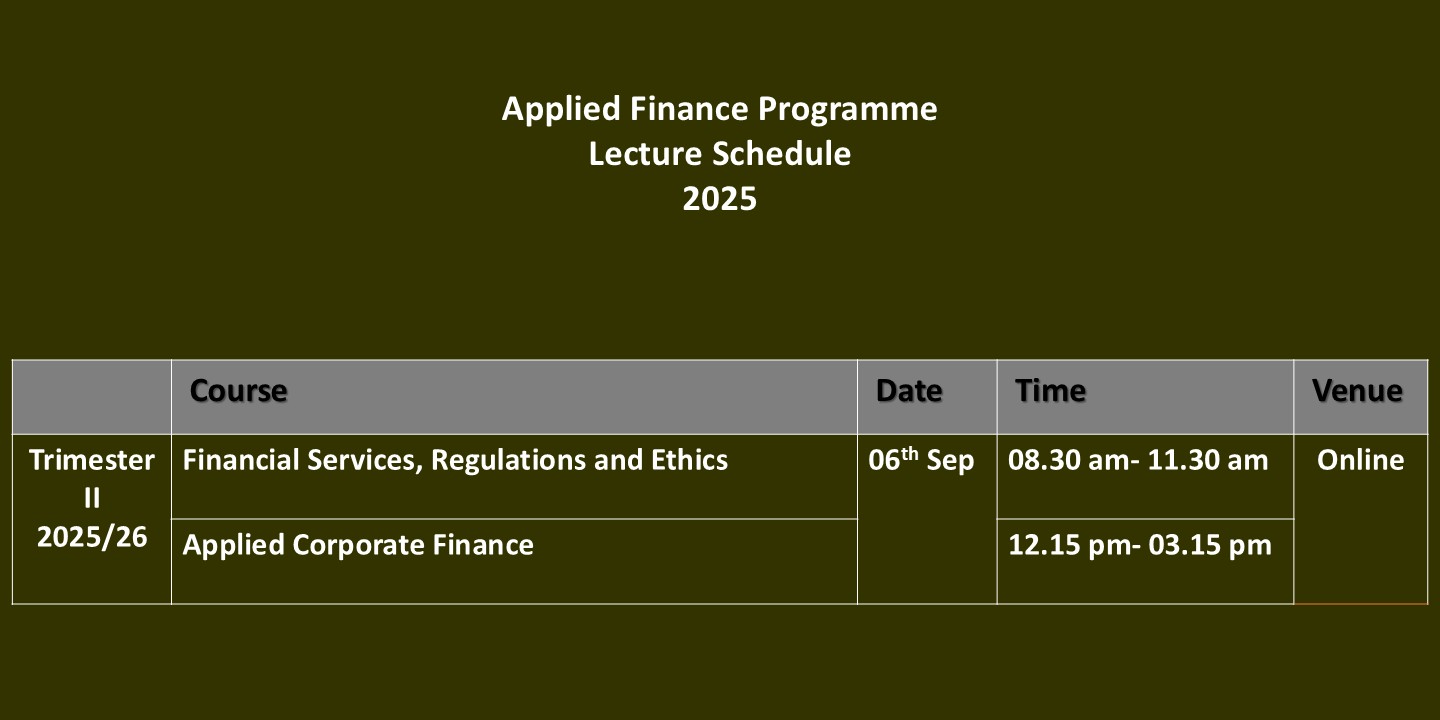Click the Applied Finance Programme title
Image resolution: width=1440 pixels, height=720 pixels.
pos(719,108)
